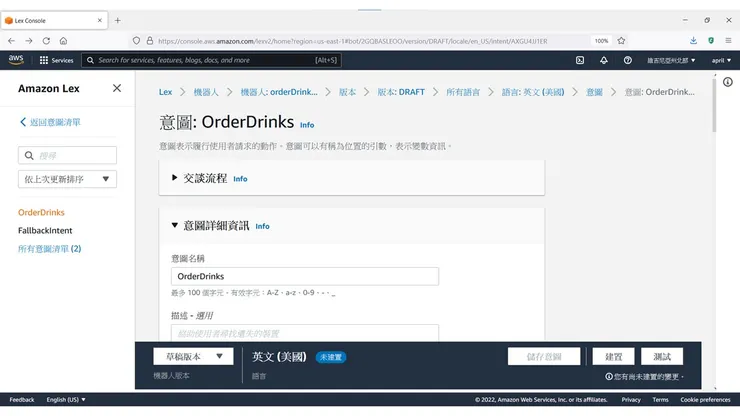Go back to intent list link
Screen dimensions: 740x416
click(x=50, y=122)
